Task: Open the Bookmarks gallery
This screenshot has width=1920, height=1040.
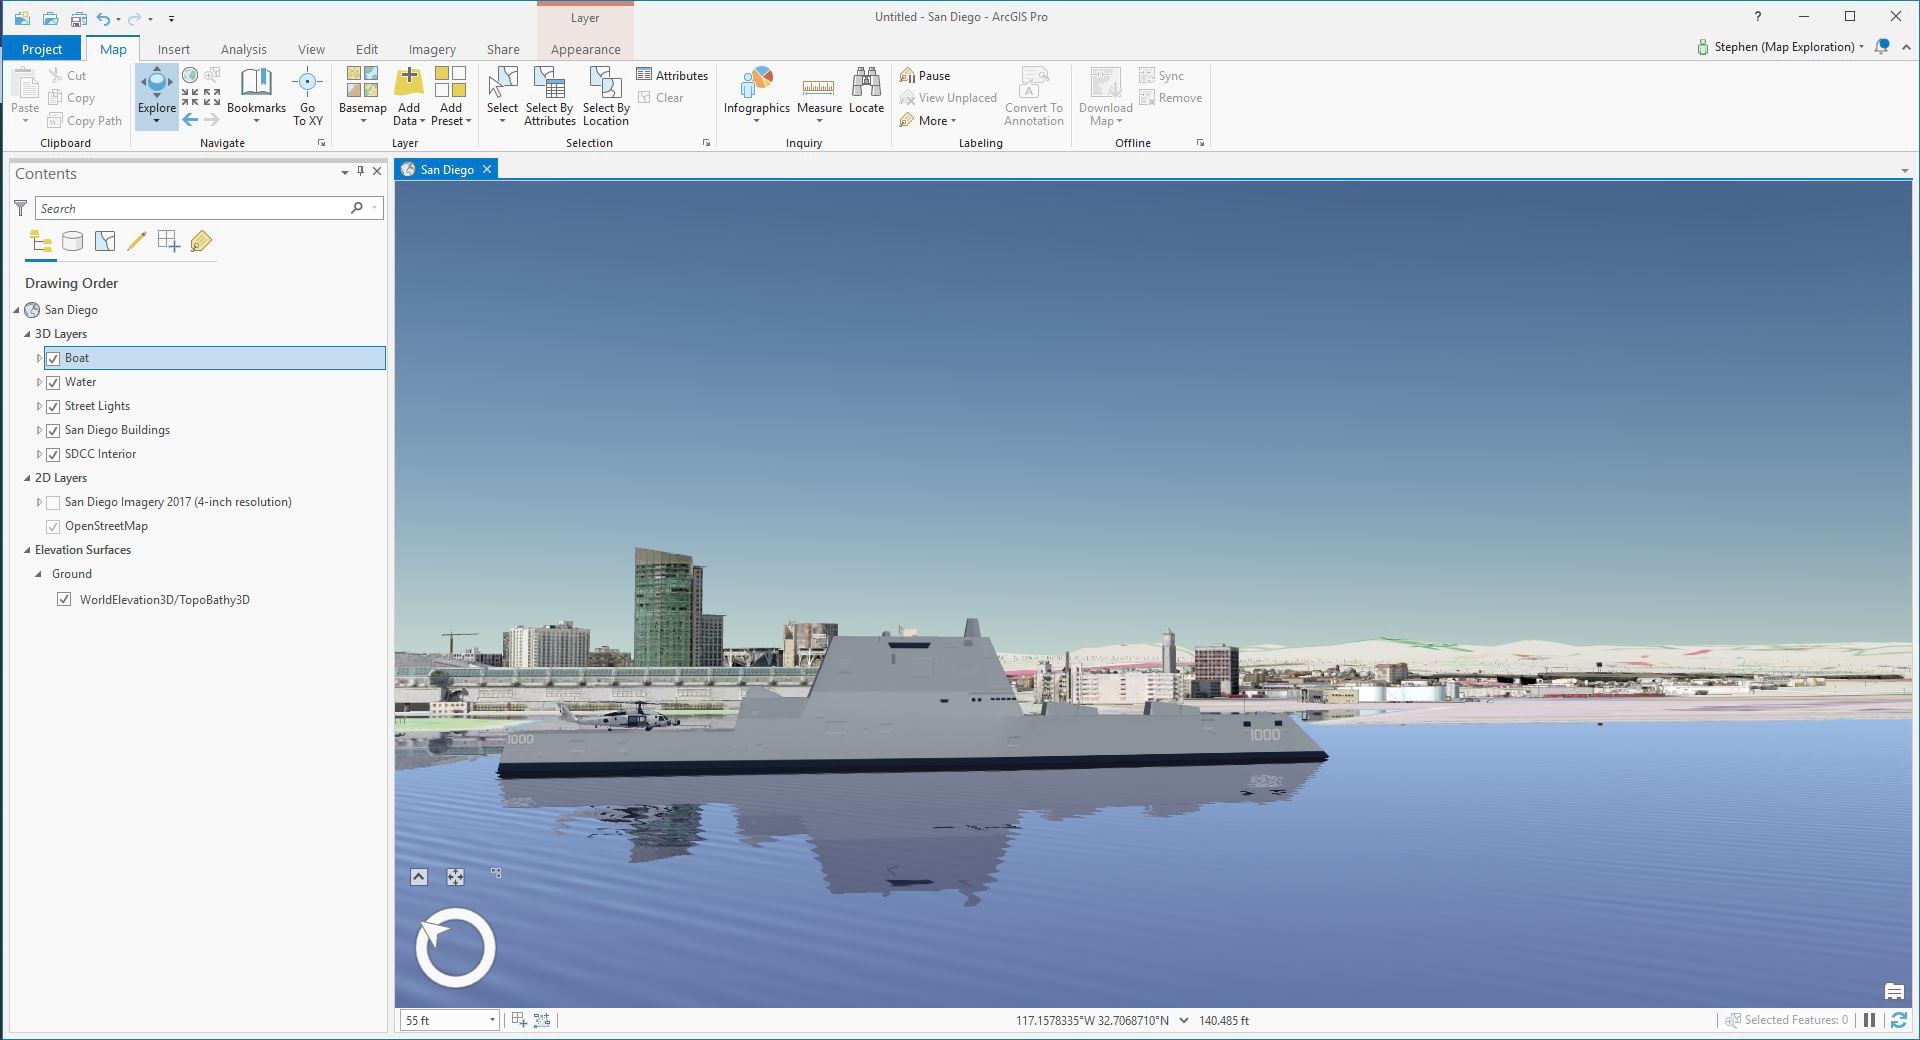Action: [256, 96]
